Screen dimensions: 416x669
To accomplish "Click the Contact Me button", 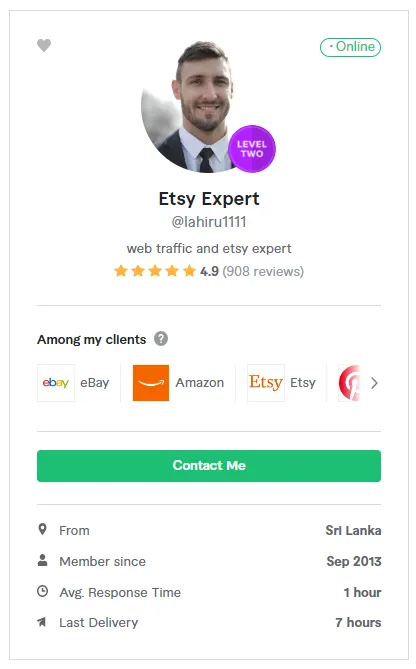I will pos(209,466).
